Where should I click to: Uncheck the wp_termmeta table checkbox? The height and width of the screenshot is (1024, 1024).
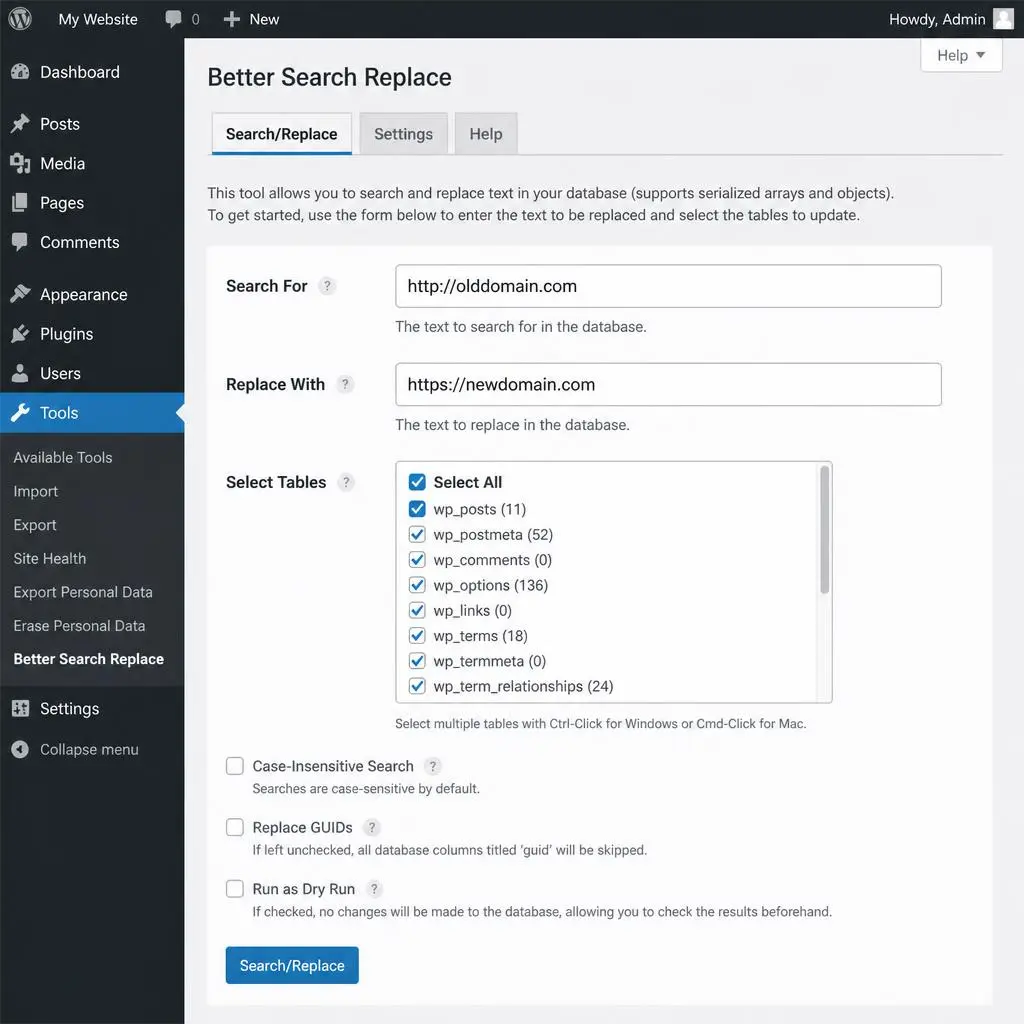[x=417, y=661]
